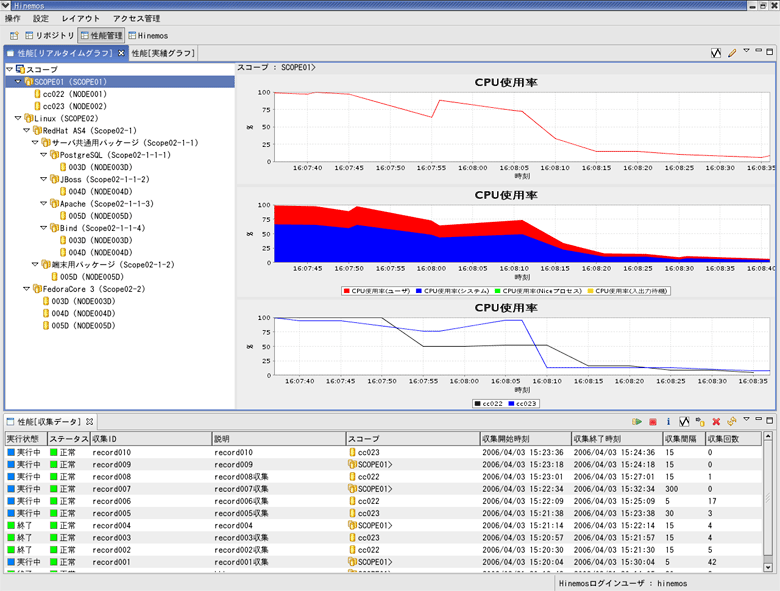Click the export arrow icon in collection toolbar
Image resolution: width=780 pixels, height=591 pixels.
point(700,422)
